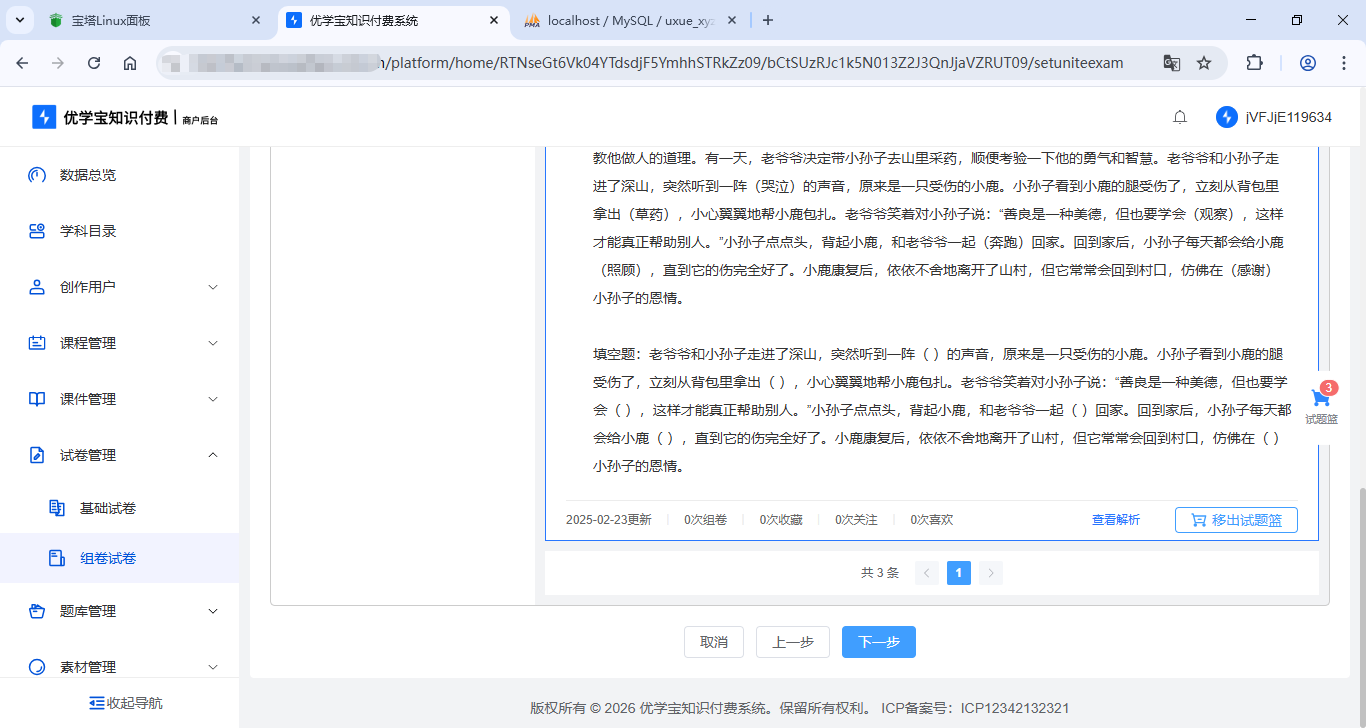The width and height of the screenshot is (1366, 728).
Task: Open the 查看解析 analysis link
Action: point(1117,519)
